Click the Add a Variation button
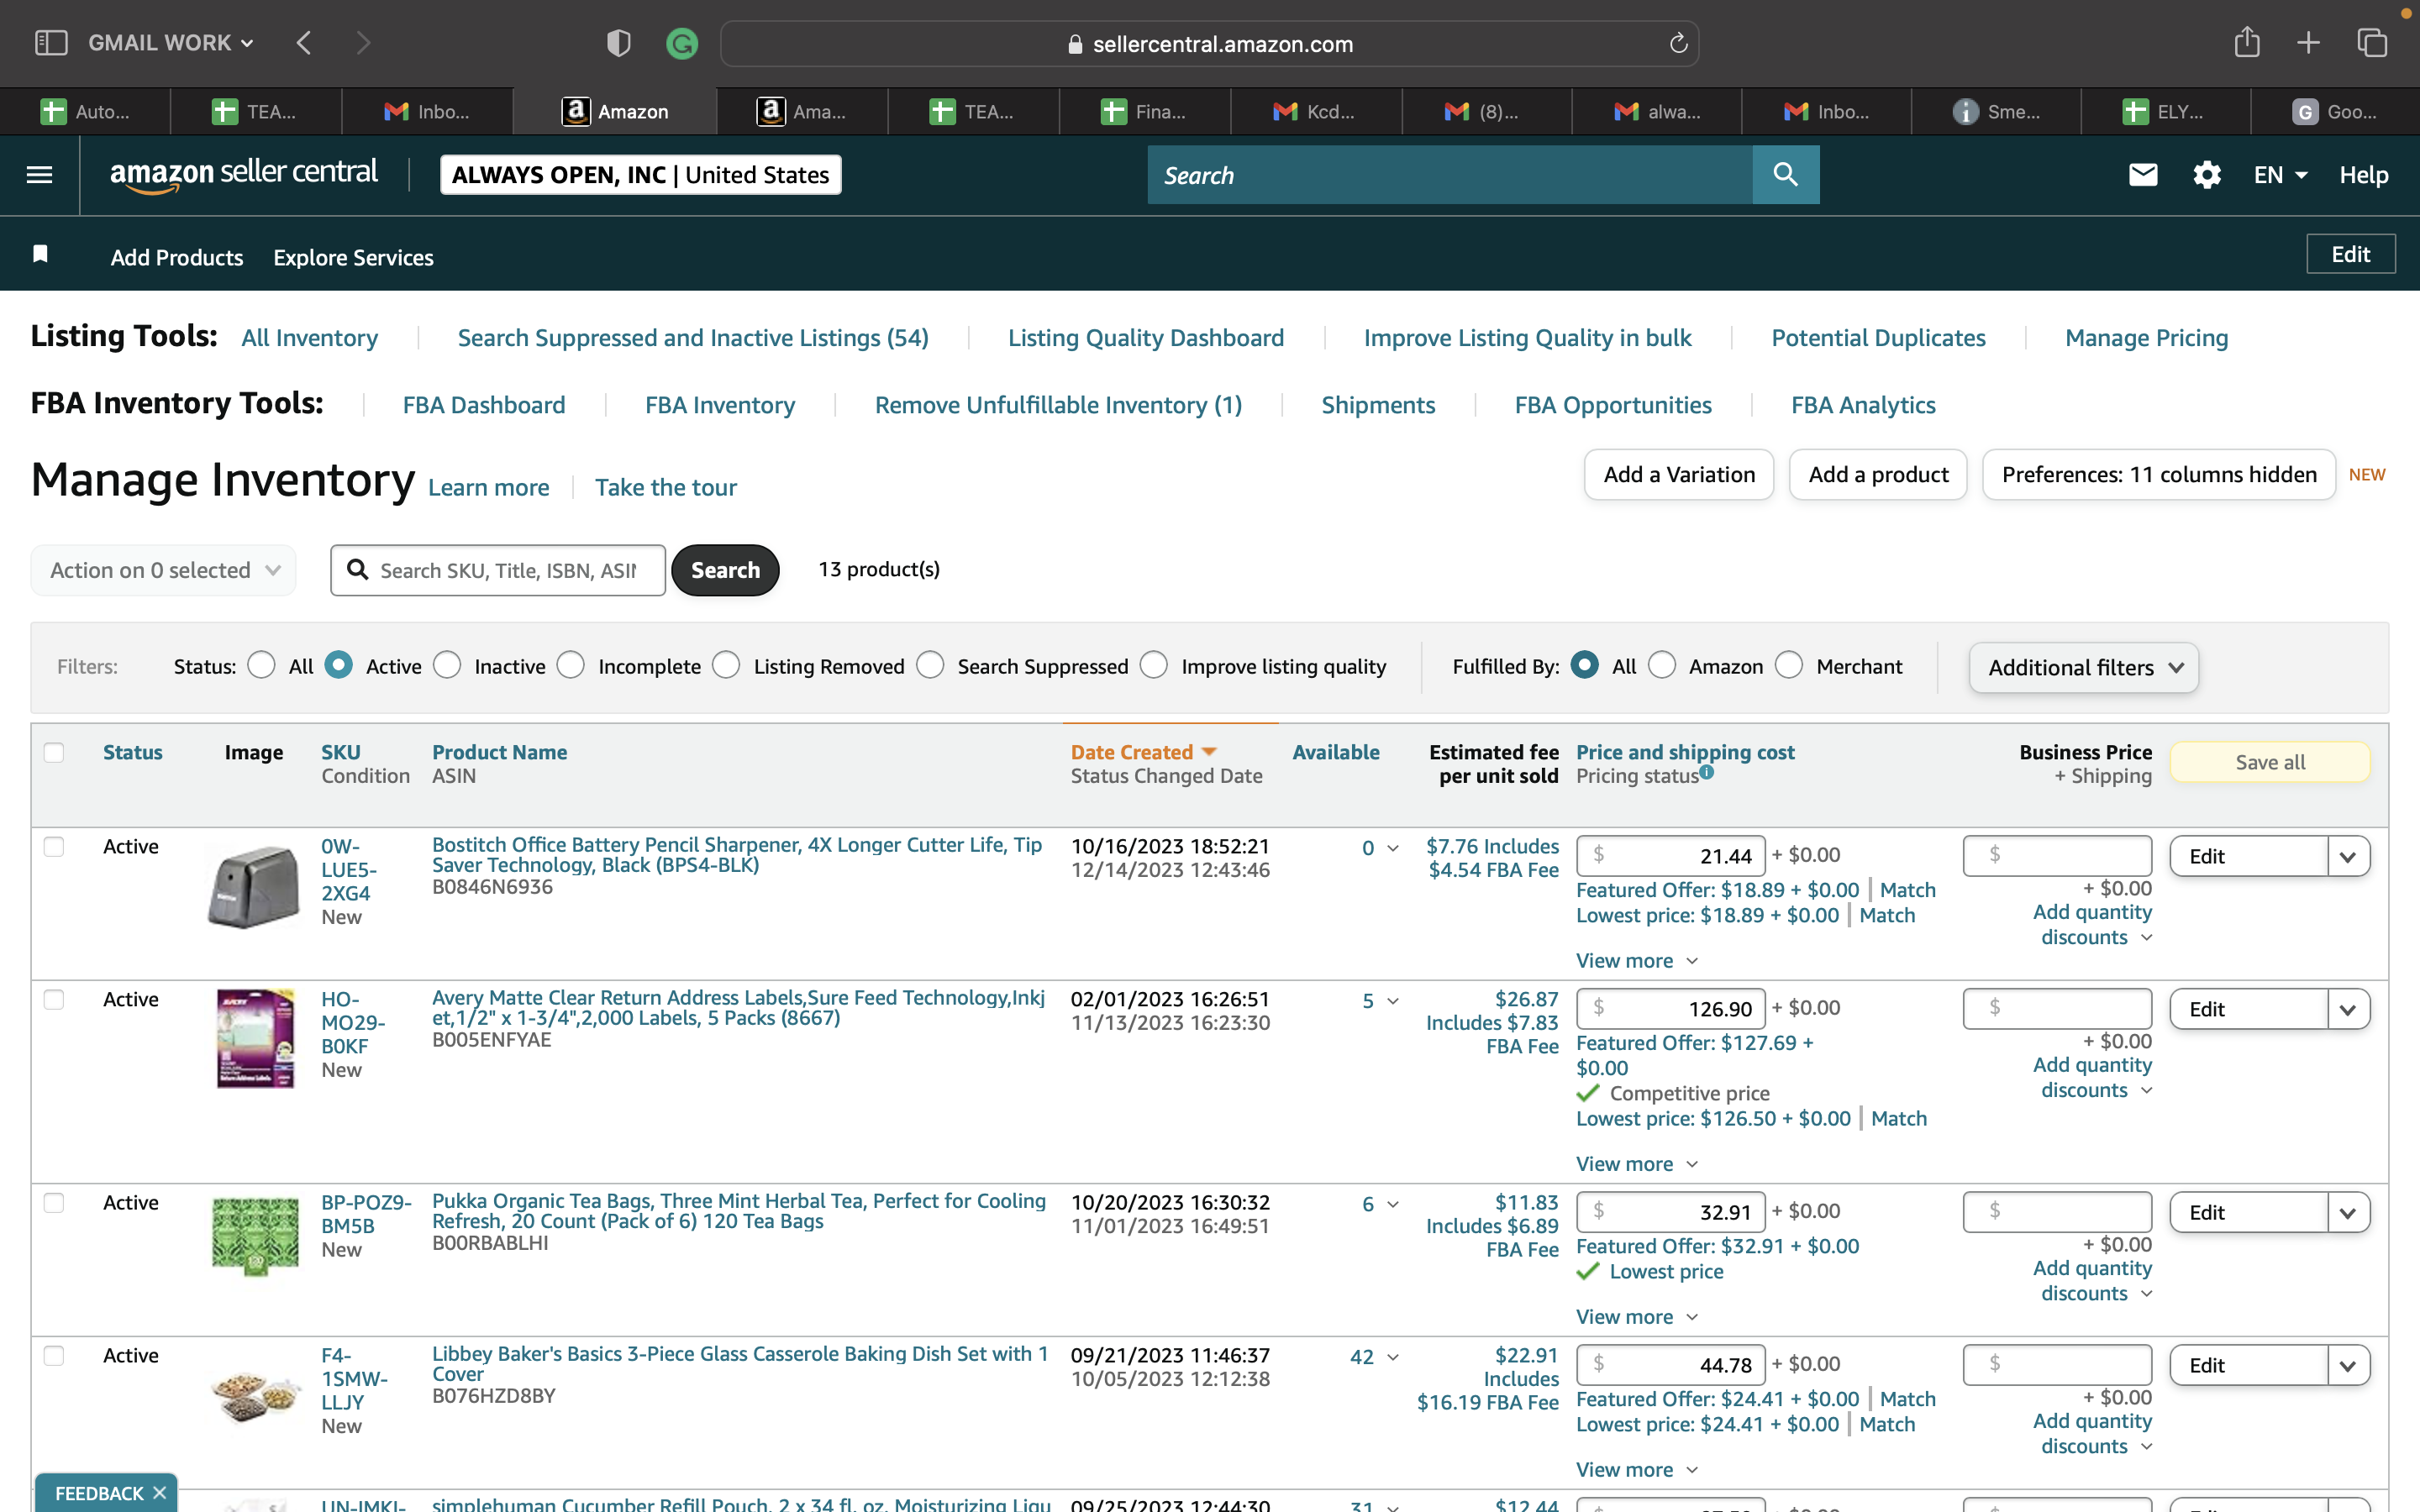Screen dimensions: 2420x1512 point(1679,475)
